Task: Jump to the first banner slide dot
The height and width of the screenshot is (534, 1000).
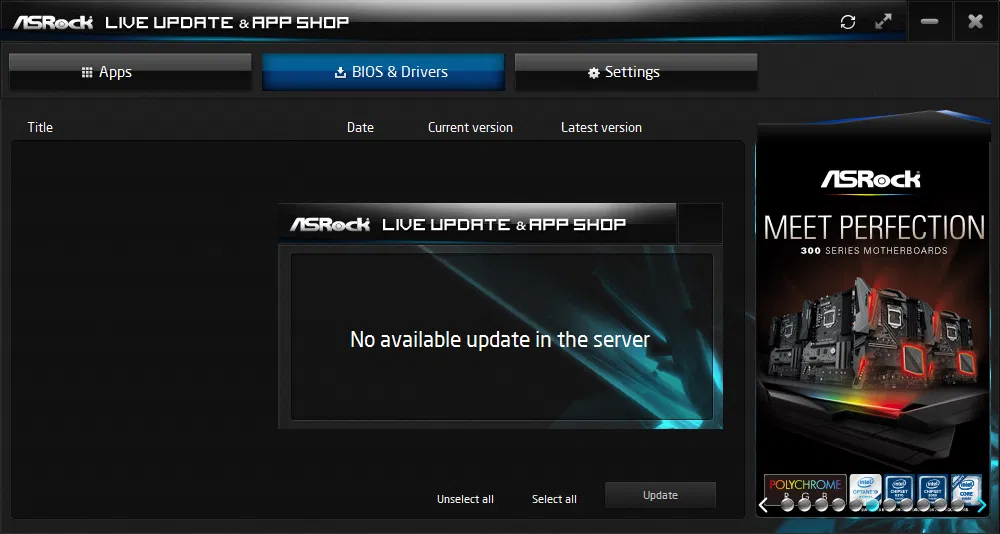Action: tap(787, 505)
